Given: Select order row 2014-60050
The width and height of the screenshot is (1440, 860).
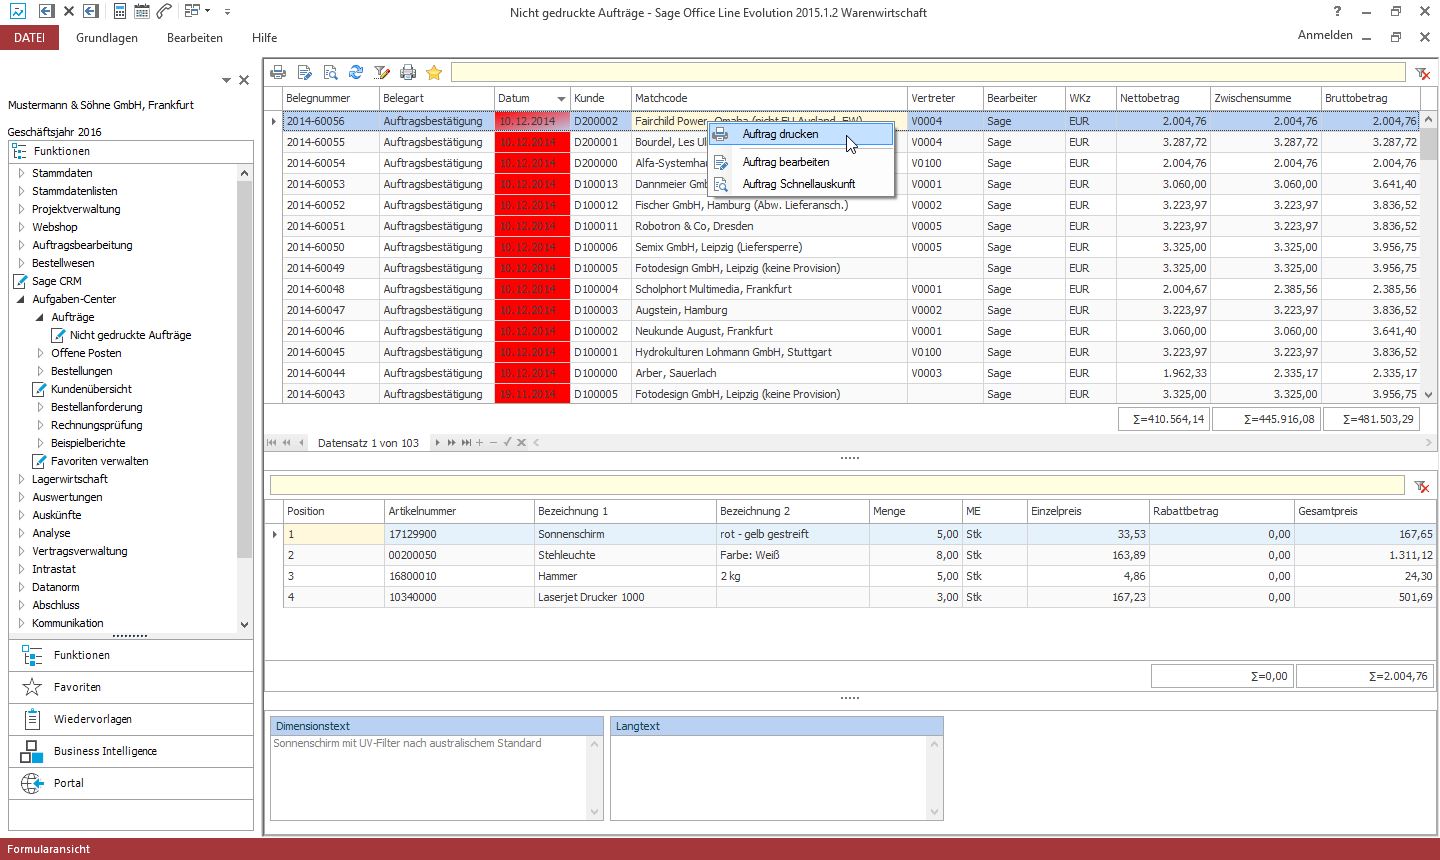Looking at the screenshot, I should [850, 247].
